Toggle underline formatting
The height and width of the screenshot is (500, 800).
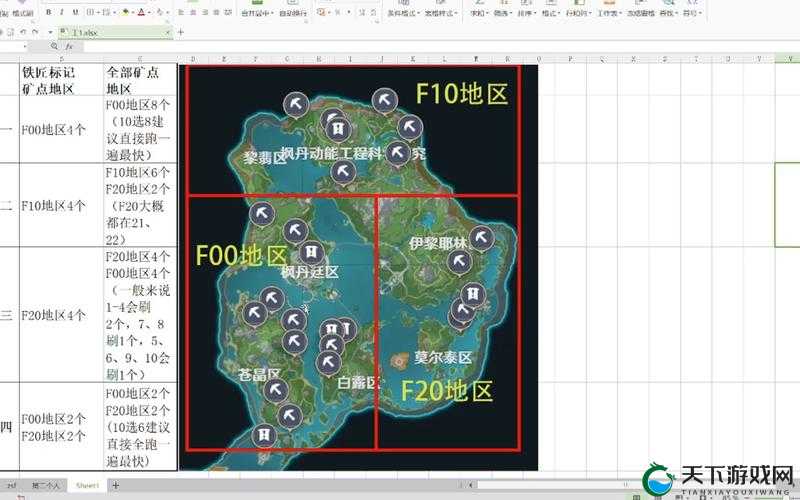(76, 12)
